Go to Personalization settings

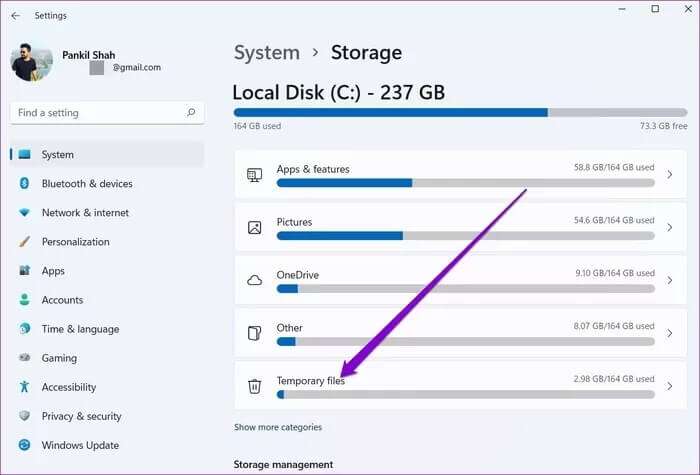(x=75, y=242)
